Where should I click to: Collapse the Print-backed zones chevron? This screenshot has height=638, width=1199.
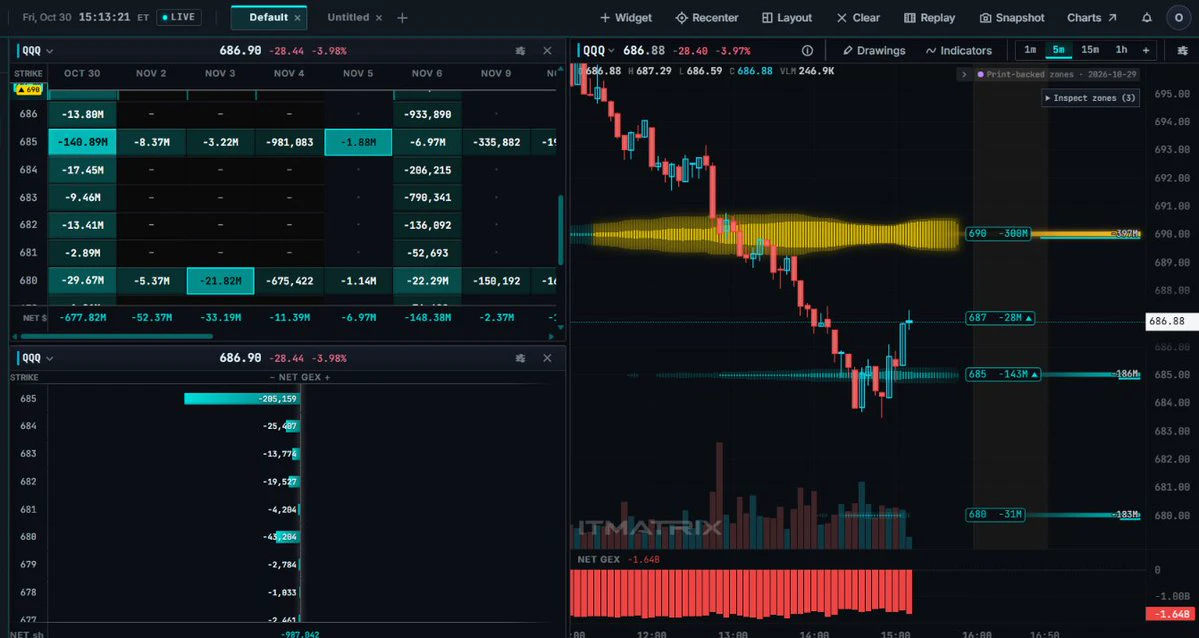(x=964, y=75)
